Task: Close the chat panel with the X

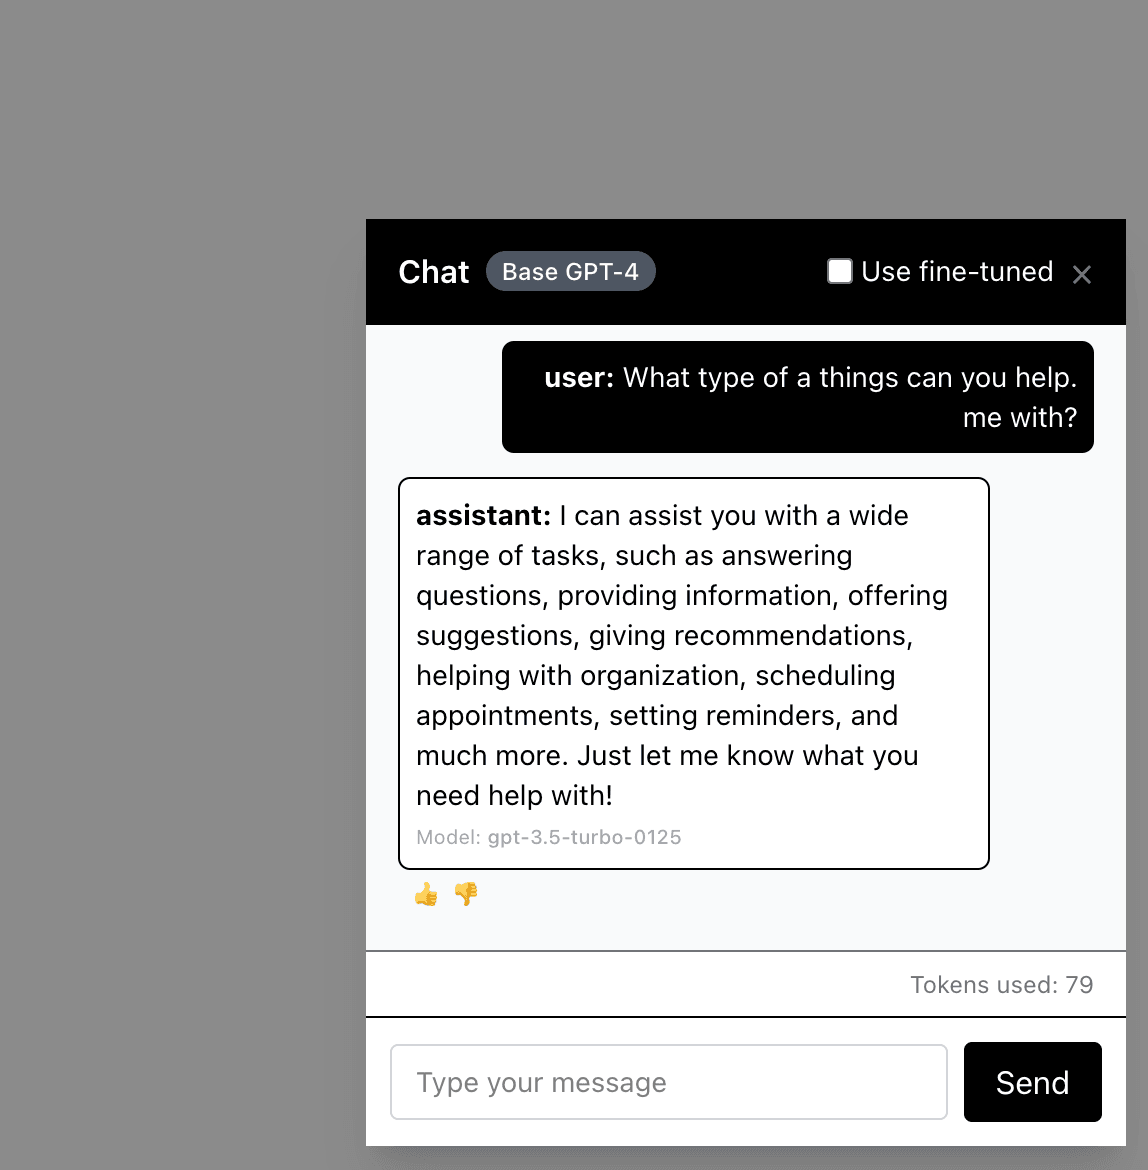Action: (x=1081, y=274)
